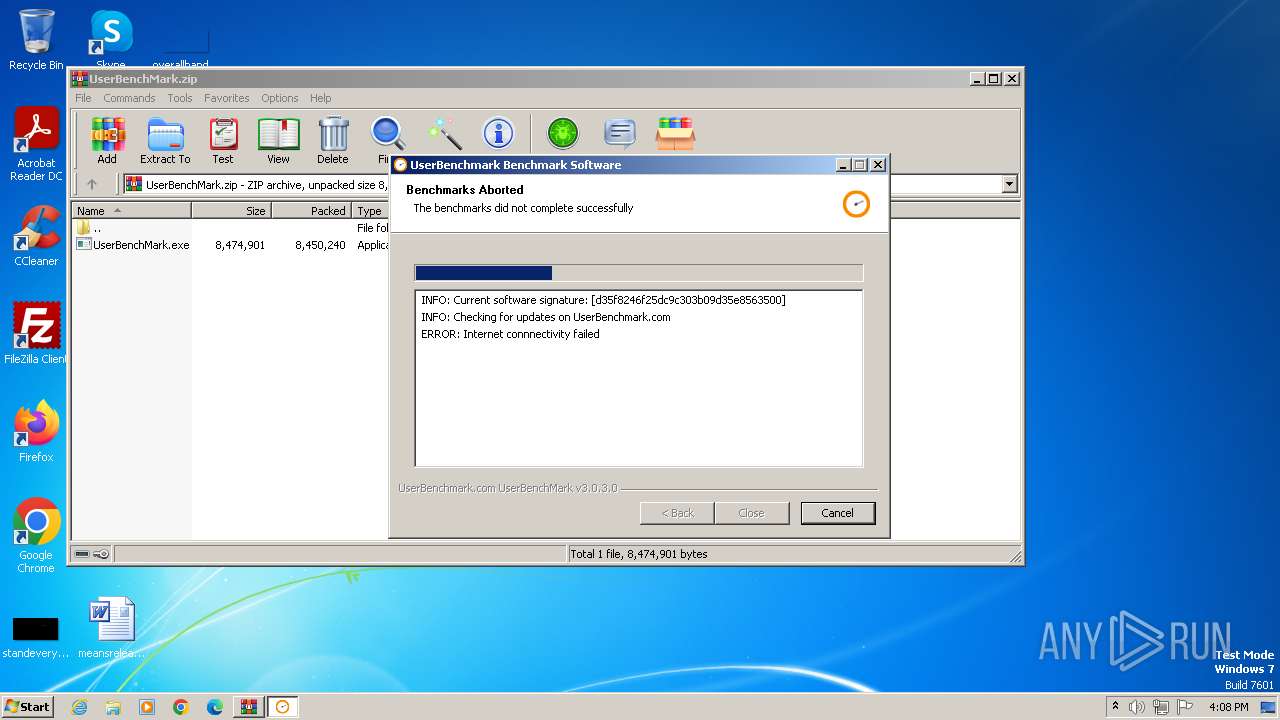Select the Skype desktop shortcut
The height and width of the screenshot is (720, 1280).
111,40
